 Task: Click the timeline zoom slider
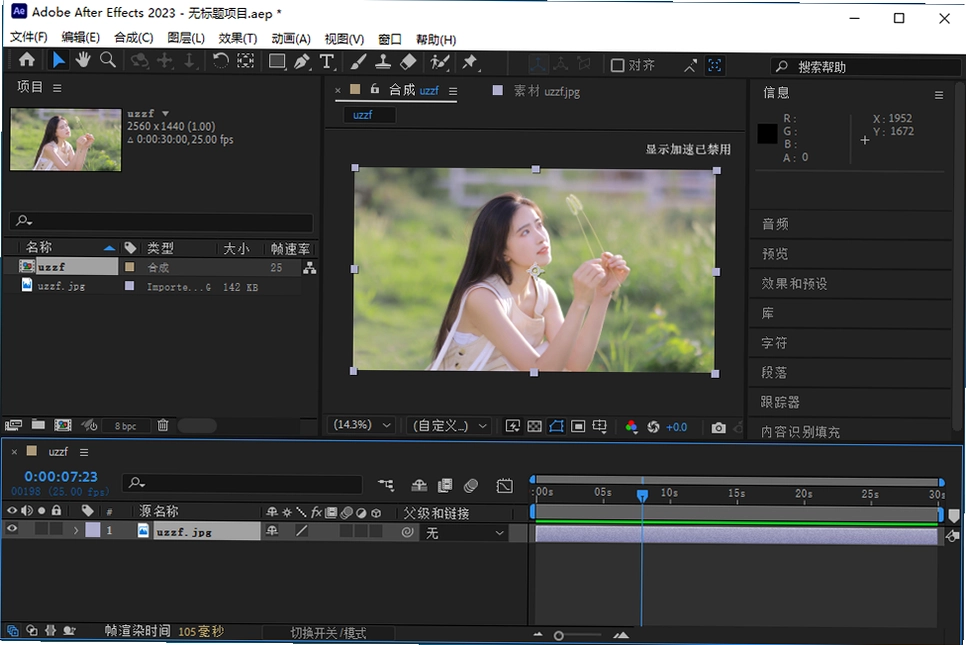(559, 635)
